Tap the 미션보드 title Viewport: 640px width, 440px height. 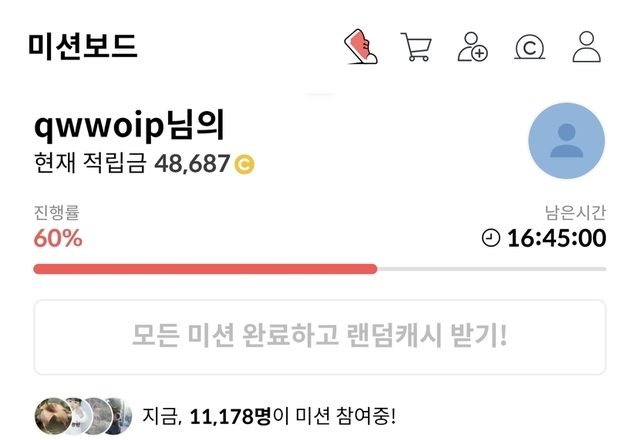pos(83,46)
